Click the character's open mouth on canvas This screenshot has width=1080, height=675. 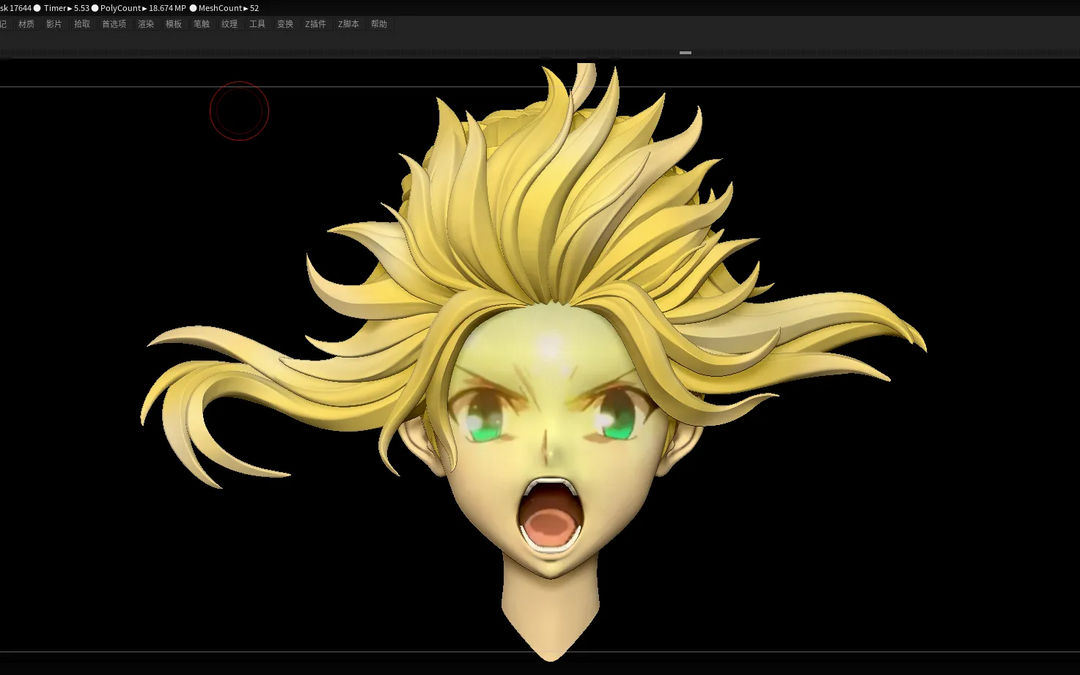(x=549, y=515)
